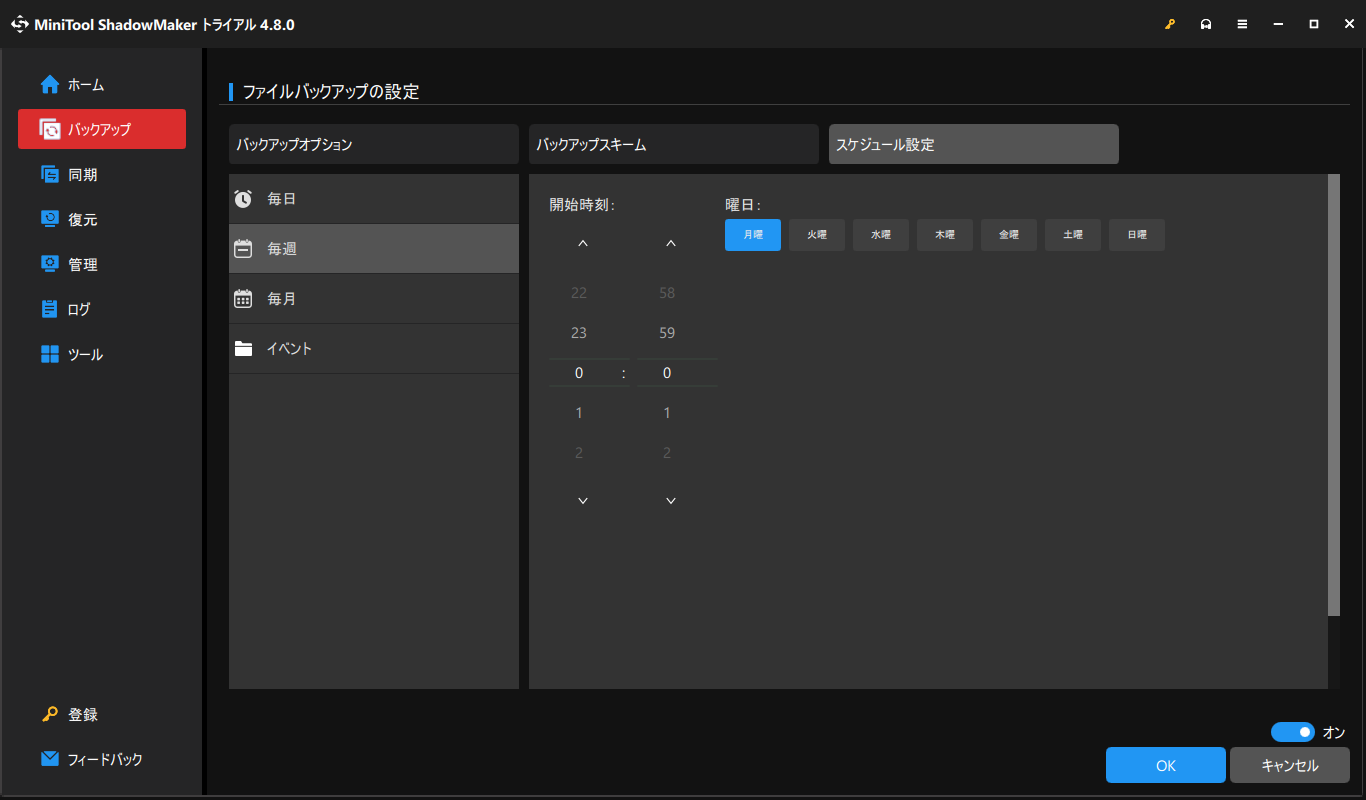1366x800 pixels.
Task: Switch to the バックアップスキーム tab
Action: [673, 144]
